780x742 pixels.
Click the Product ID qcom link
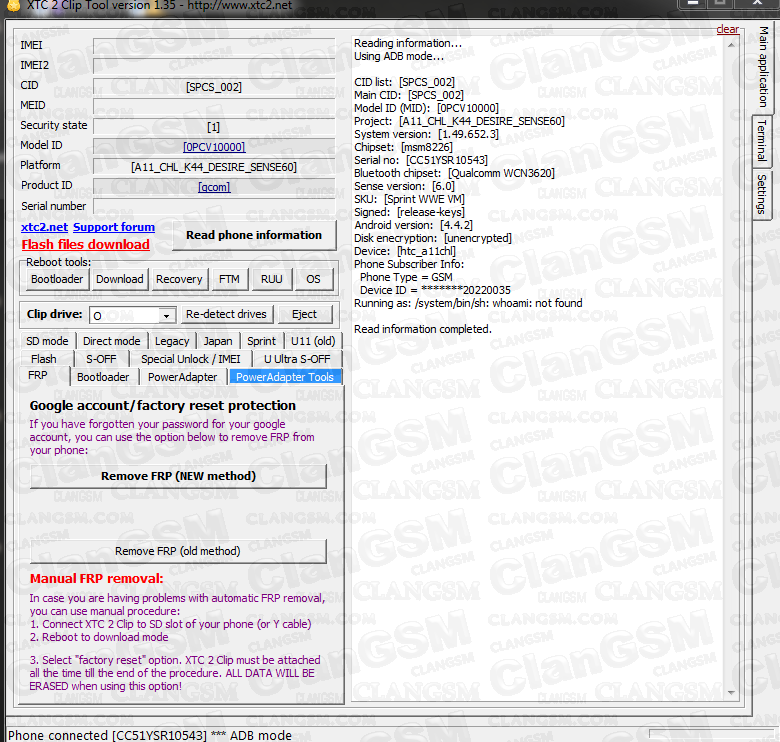click(214, 187)
